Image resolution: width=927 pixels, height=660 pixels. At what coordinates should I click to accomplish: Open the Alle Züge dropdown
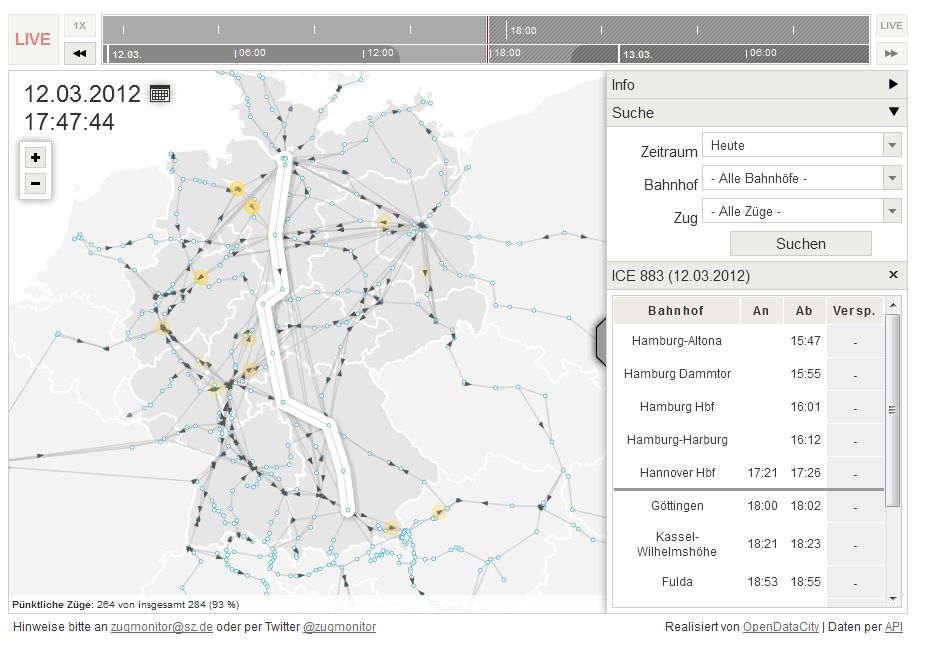(x=801, y=212)
